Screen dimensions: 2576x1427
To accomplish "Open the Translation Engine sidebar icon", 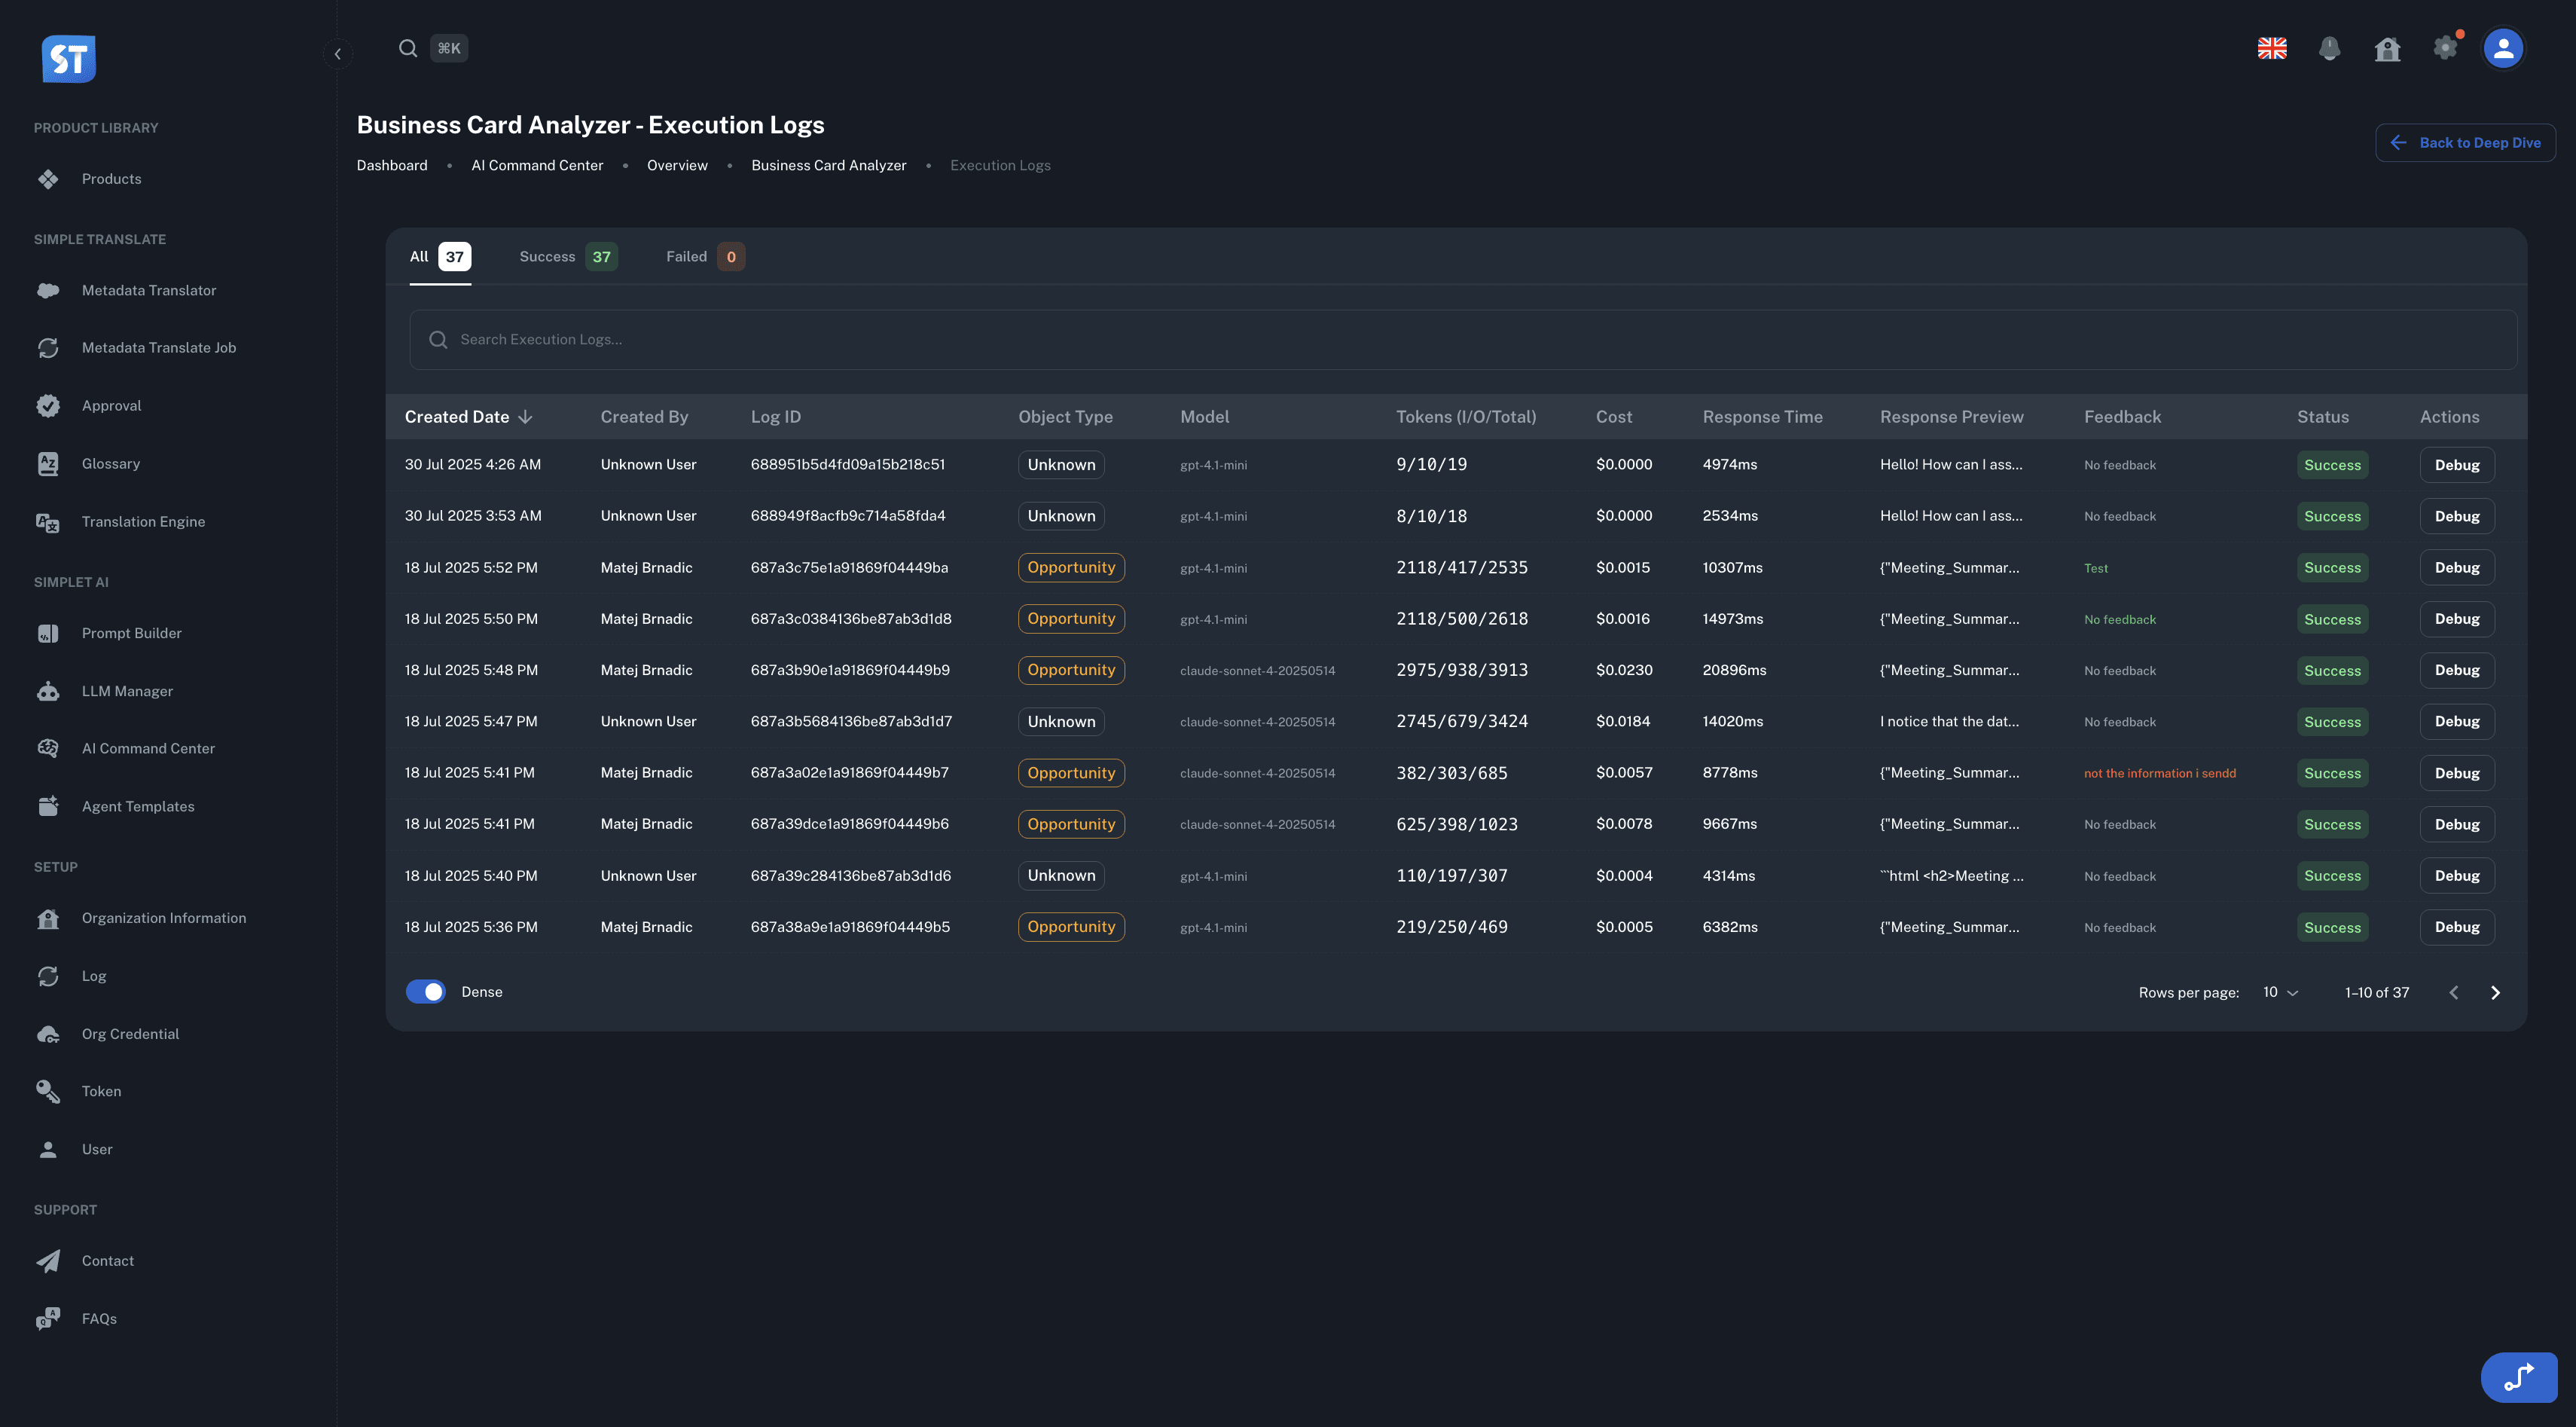I will coord(48,521).
